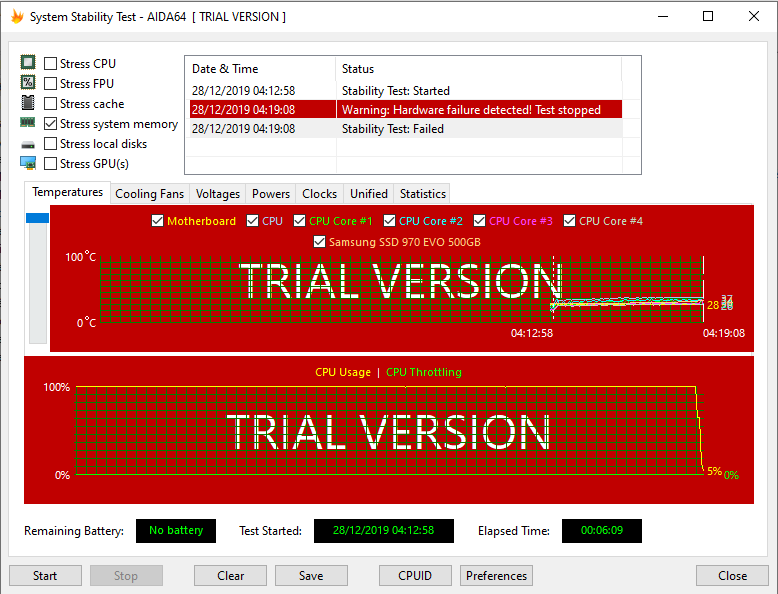Clear the test log with Clear button
The image size is (778, 594).
tap(230, 576)
